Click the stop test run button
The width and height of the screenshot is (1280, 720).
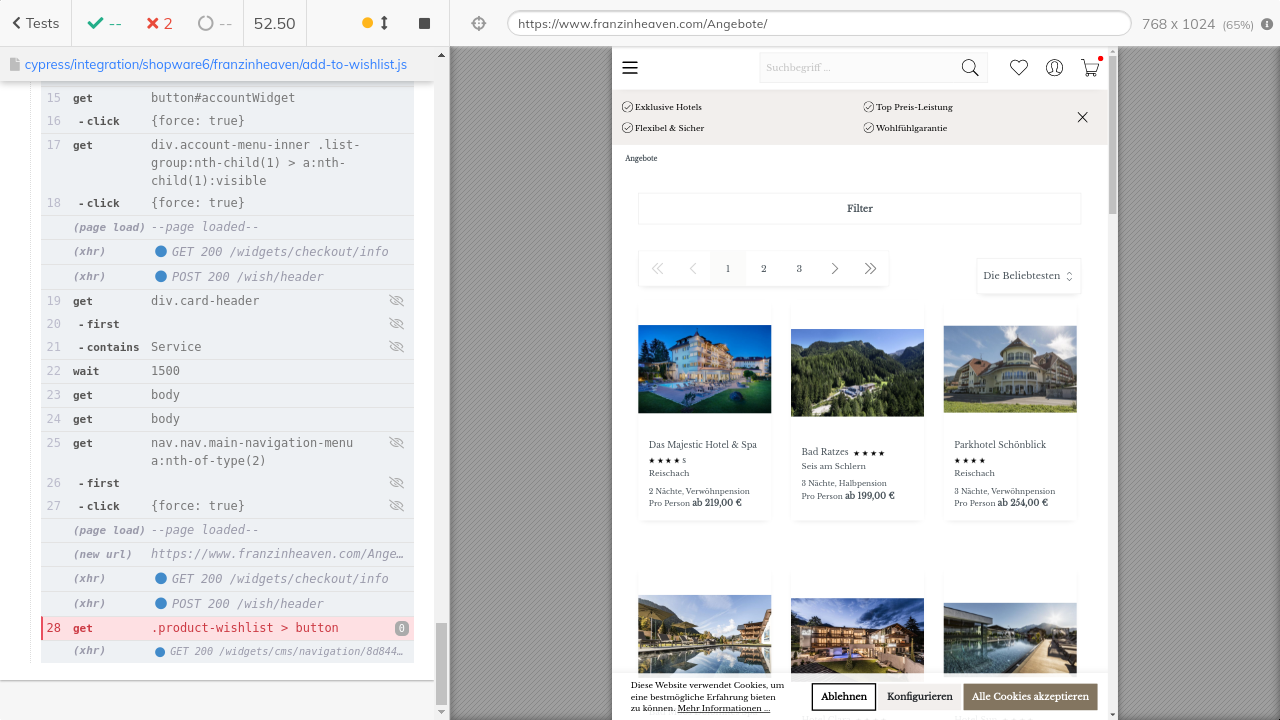(424, 23)
